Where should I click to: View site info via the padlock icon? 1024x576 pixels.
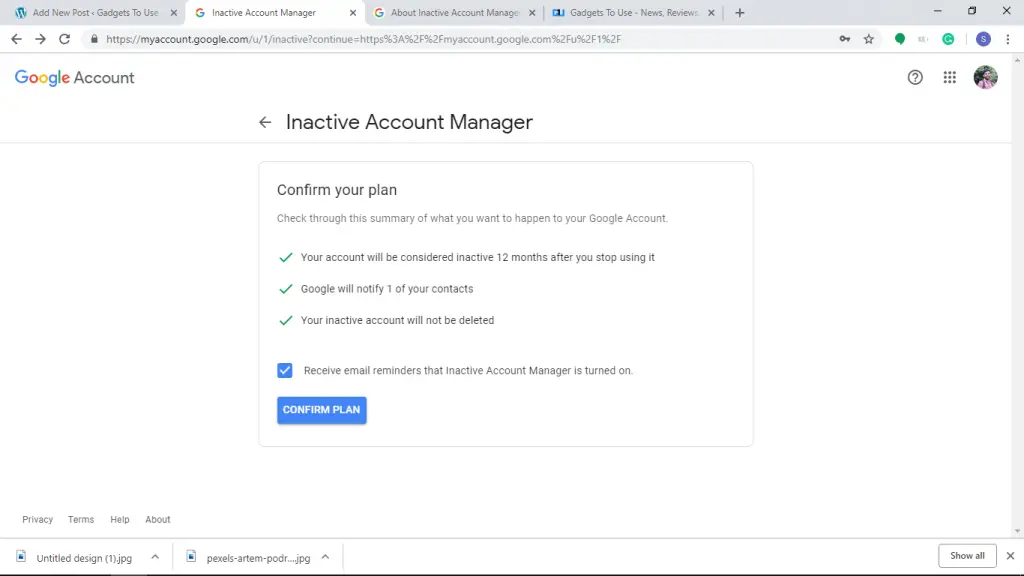click(94, 39)
